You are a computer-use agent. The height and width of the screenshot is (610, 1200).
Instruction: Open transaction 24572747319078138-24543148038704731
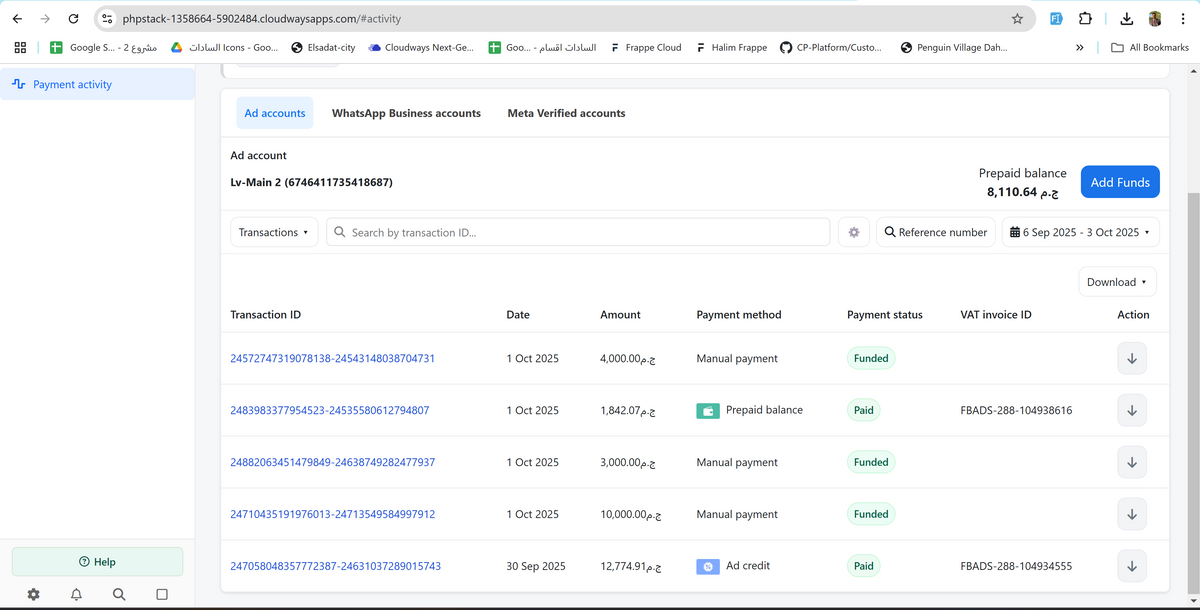coord(332,358)
